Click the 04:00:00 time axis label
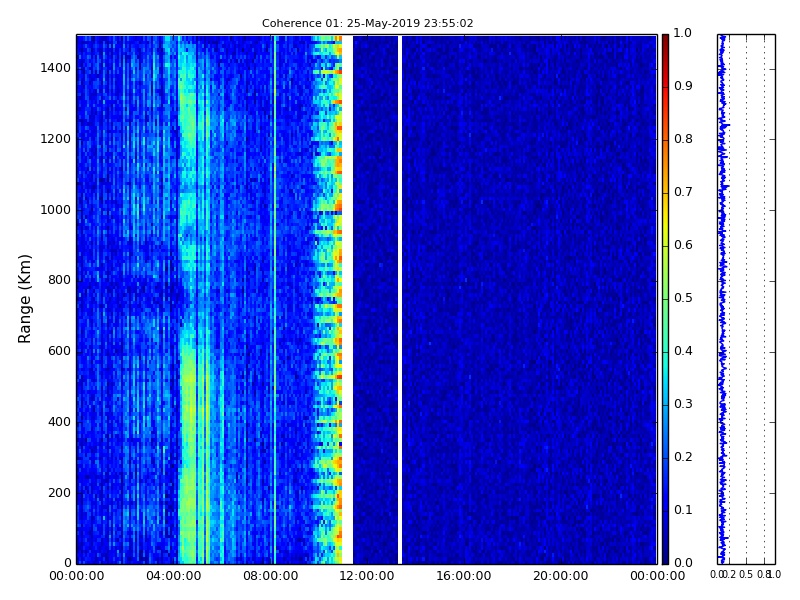The width and height of the screenshot is (800, 600). pos(173,576)
